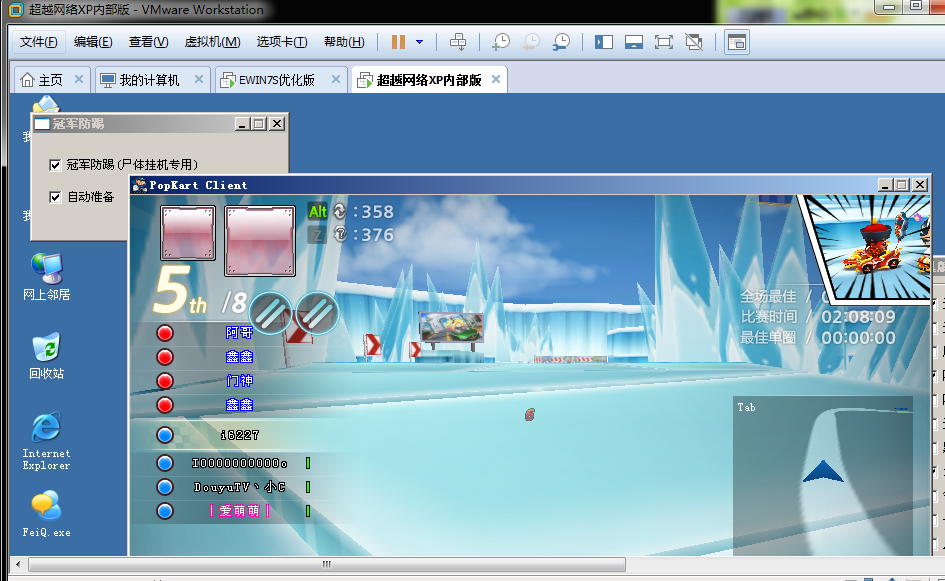Click the blue team dot beside DouyuTV丶小C
This screenshot has height=581, width=945.
[165, 487]
